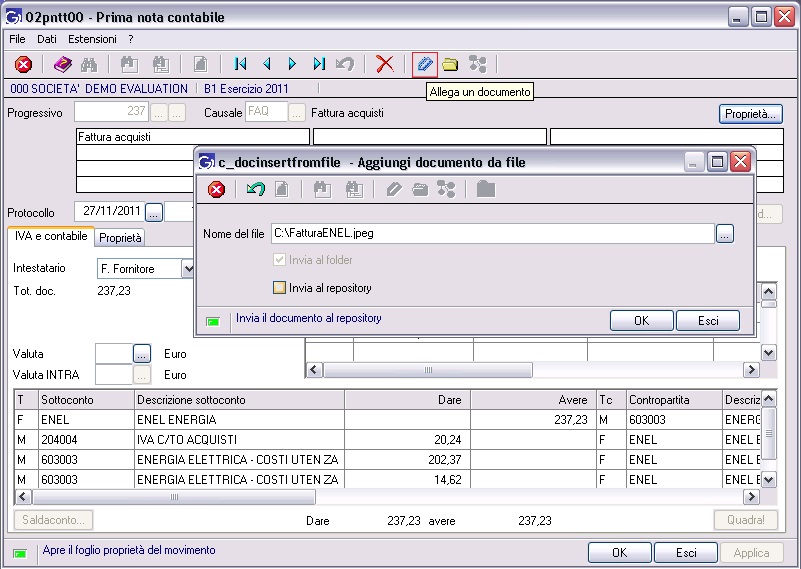Click green status indicator in main window status bar

point(20,553)
